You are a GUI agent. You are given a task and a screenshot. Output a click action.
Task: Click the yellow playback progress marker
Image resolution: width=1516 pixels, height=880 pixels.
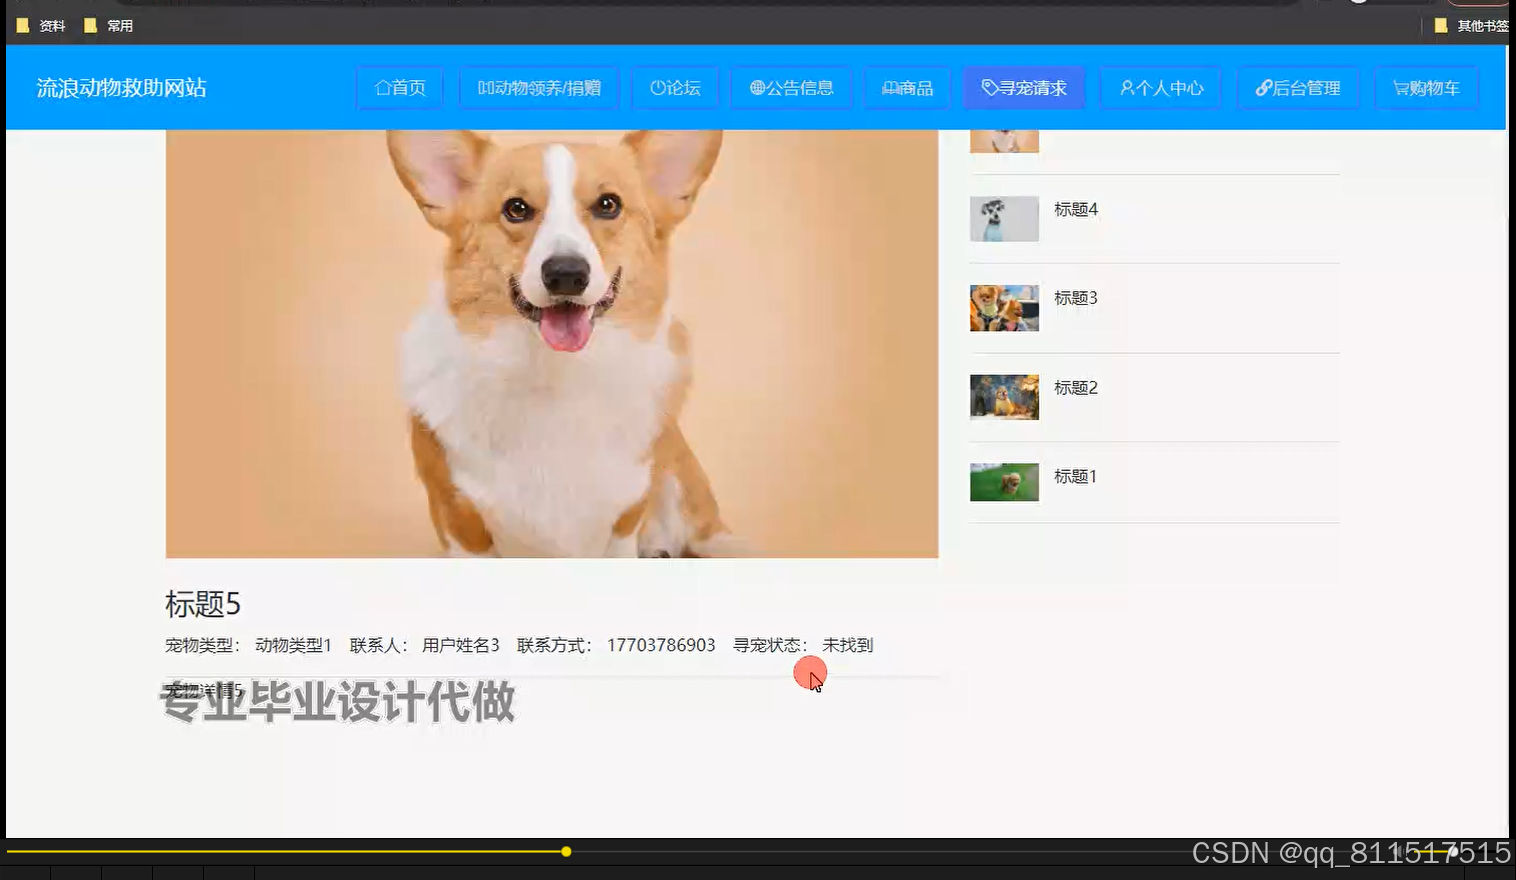(x=566, y=851)
